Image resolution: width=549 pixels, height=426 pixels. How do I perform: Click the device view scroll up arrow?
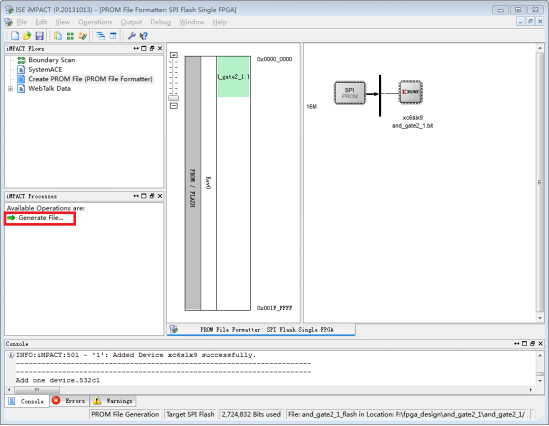(x=540, y=48)
